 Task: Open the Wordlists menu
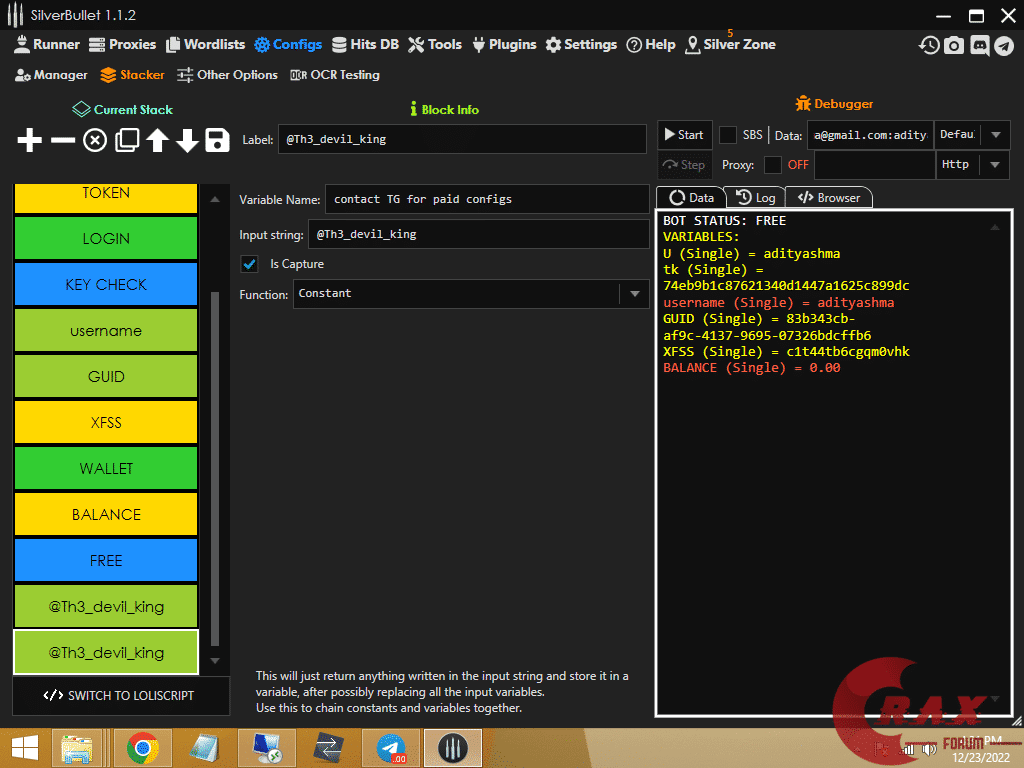[205, 44]
